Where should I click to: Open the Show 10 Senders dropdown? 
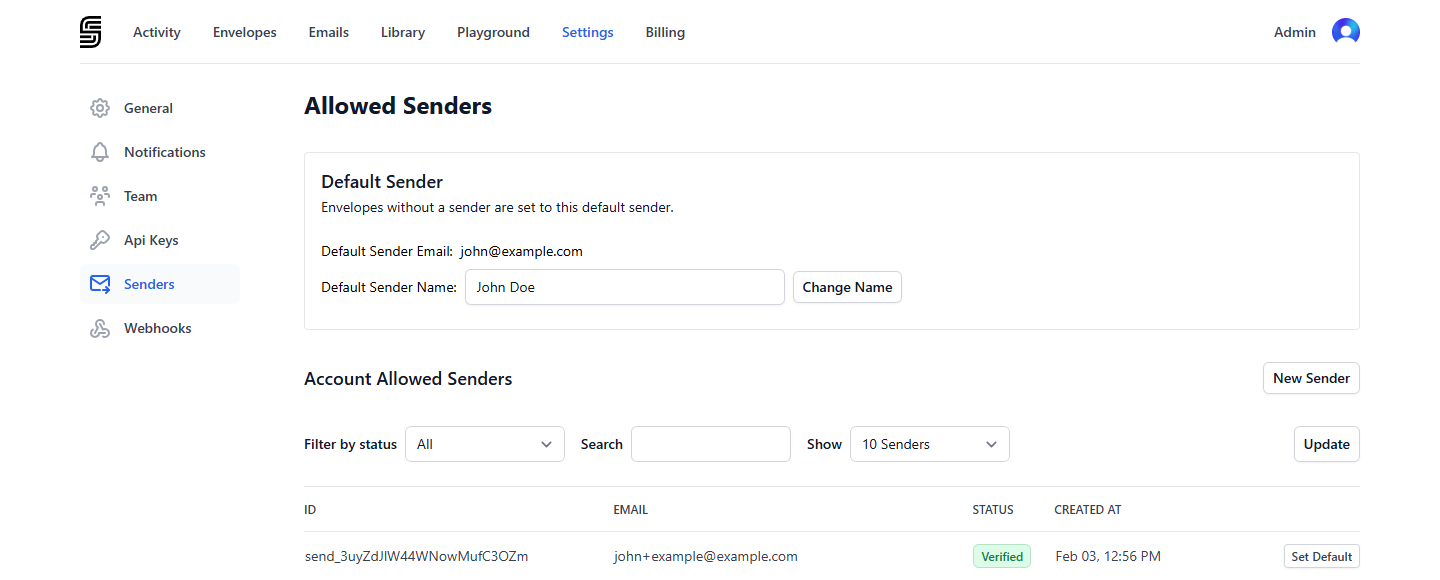930,444
